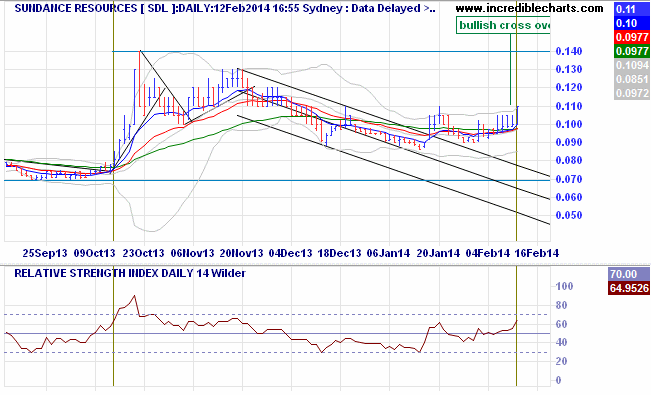
Task: Click the grey 0.0851 legend value
Action: [x=631, y=79]
